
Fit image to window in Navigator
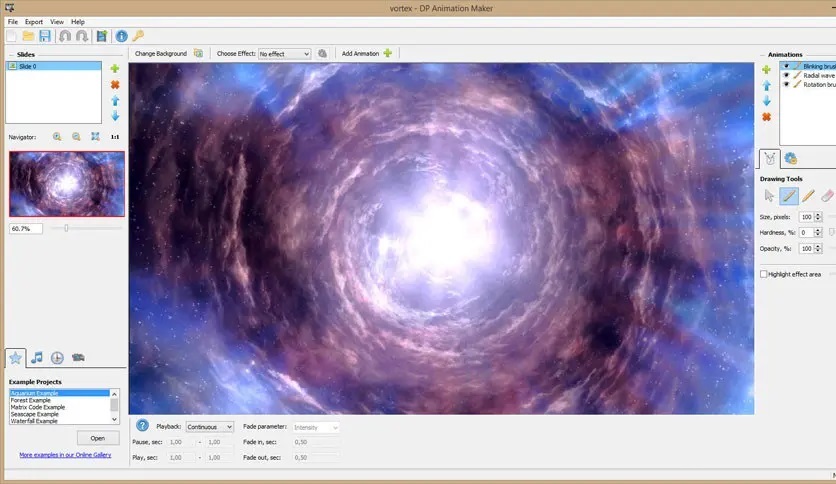pos(95,137)
